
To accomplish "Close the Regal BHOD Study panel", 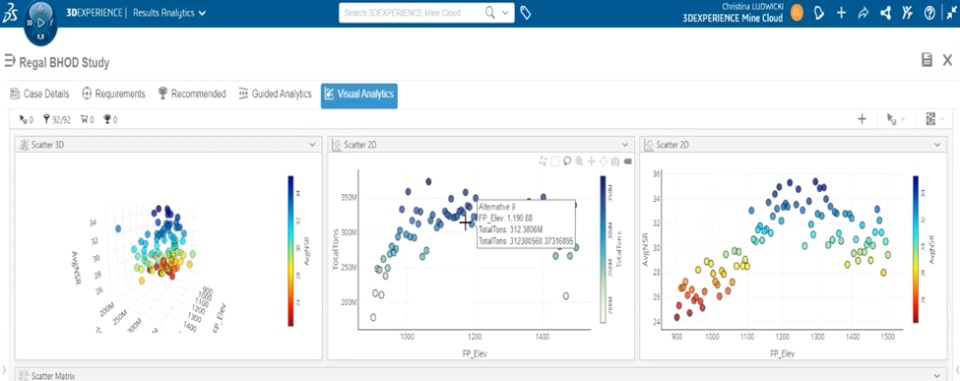I will [947, 59].
